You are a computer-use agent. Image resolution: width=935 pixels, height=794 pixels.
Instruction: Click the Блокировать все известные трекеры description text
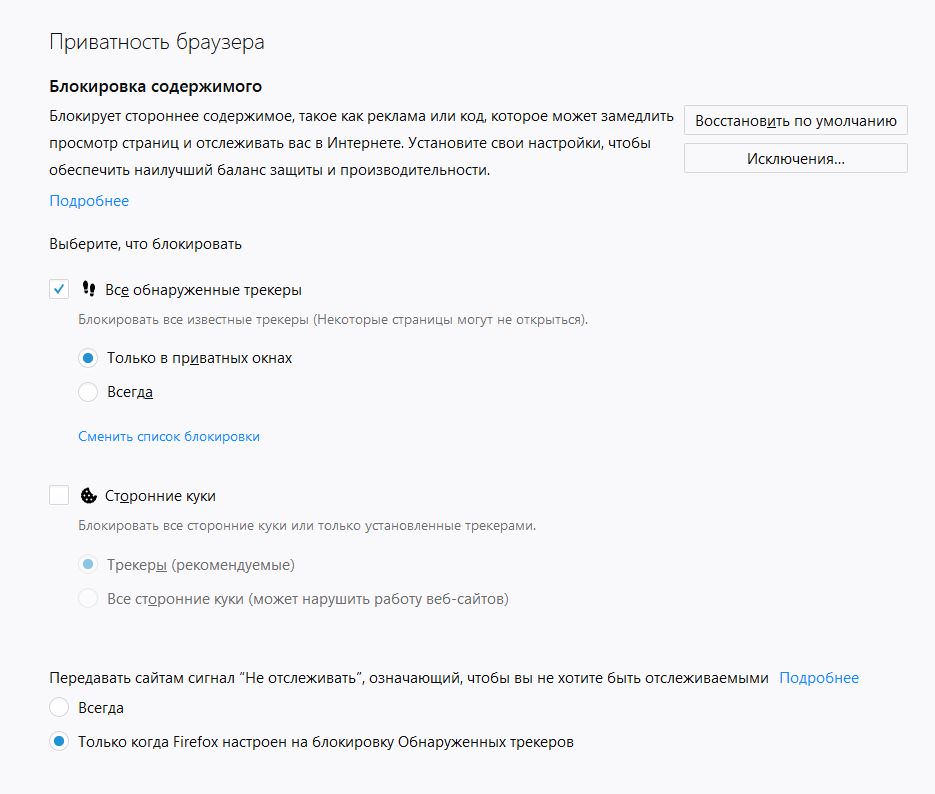(333, 320)
